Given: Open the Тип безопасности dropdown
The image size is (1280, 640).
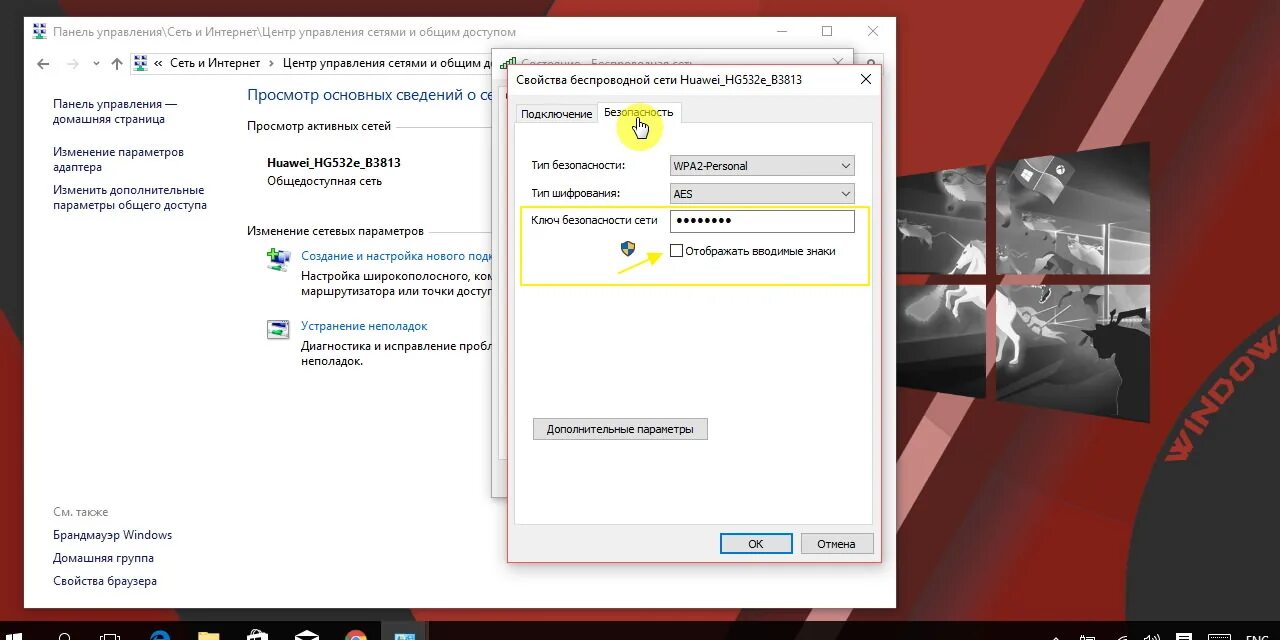Looking at the screenshot, I should 762,166.
